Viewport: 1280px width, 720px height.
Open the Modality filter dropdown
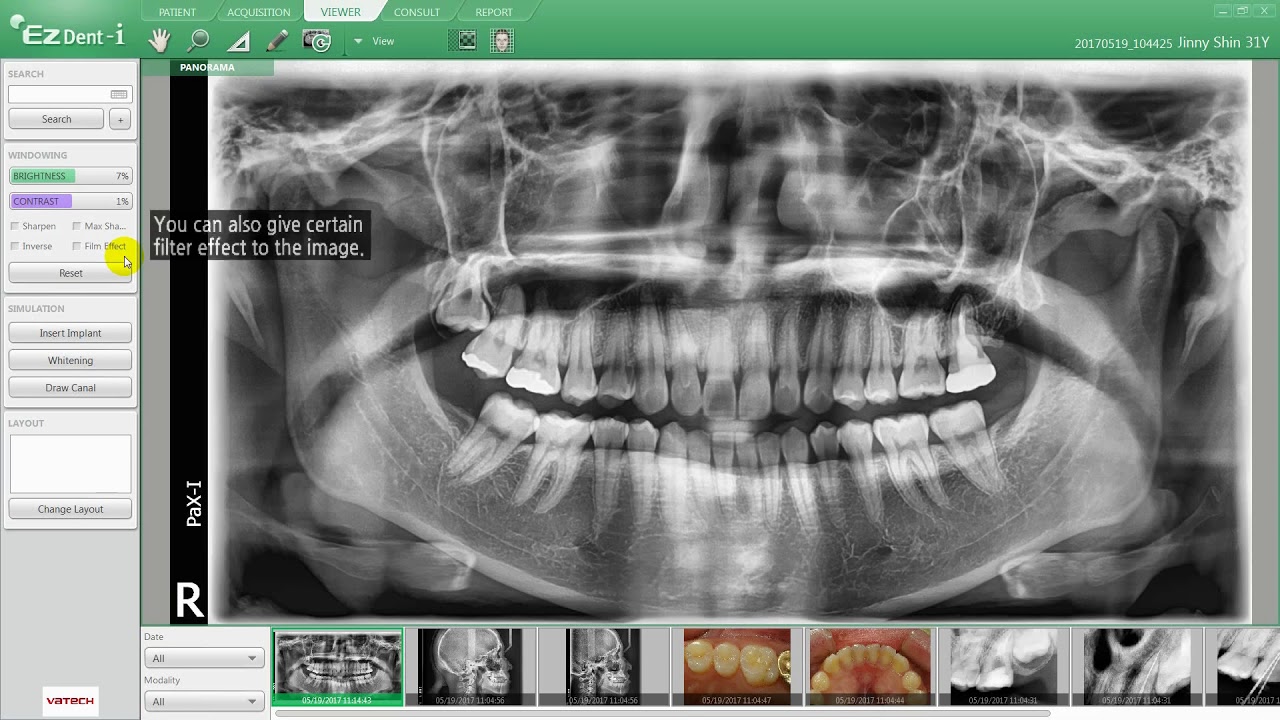(204, 702)
